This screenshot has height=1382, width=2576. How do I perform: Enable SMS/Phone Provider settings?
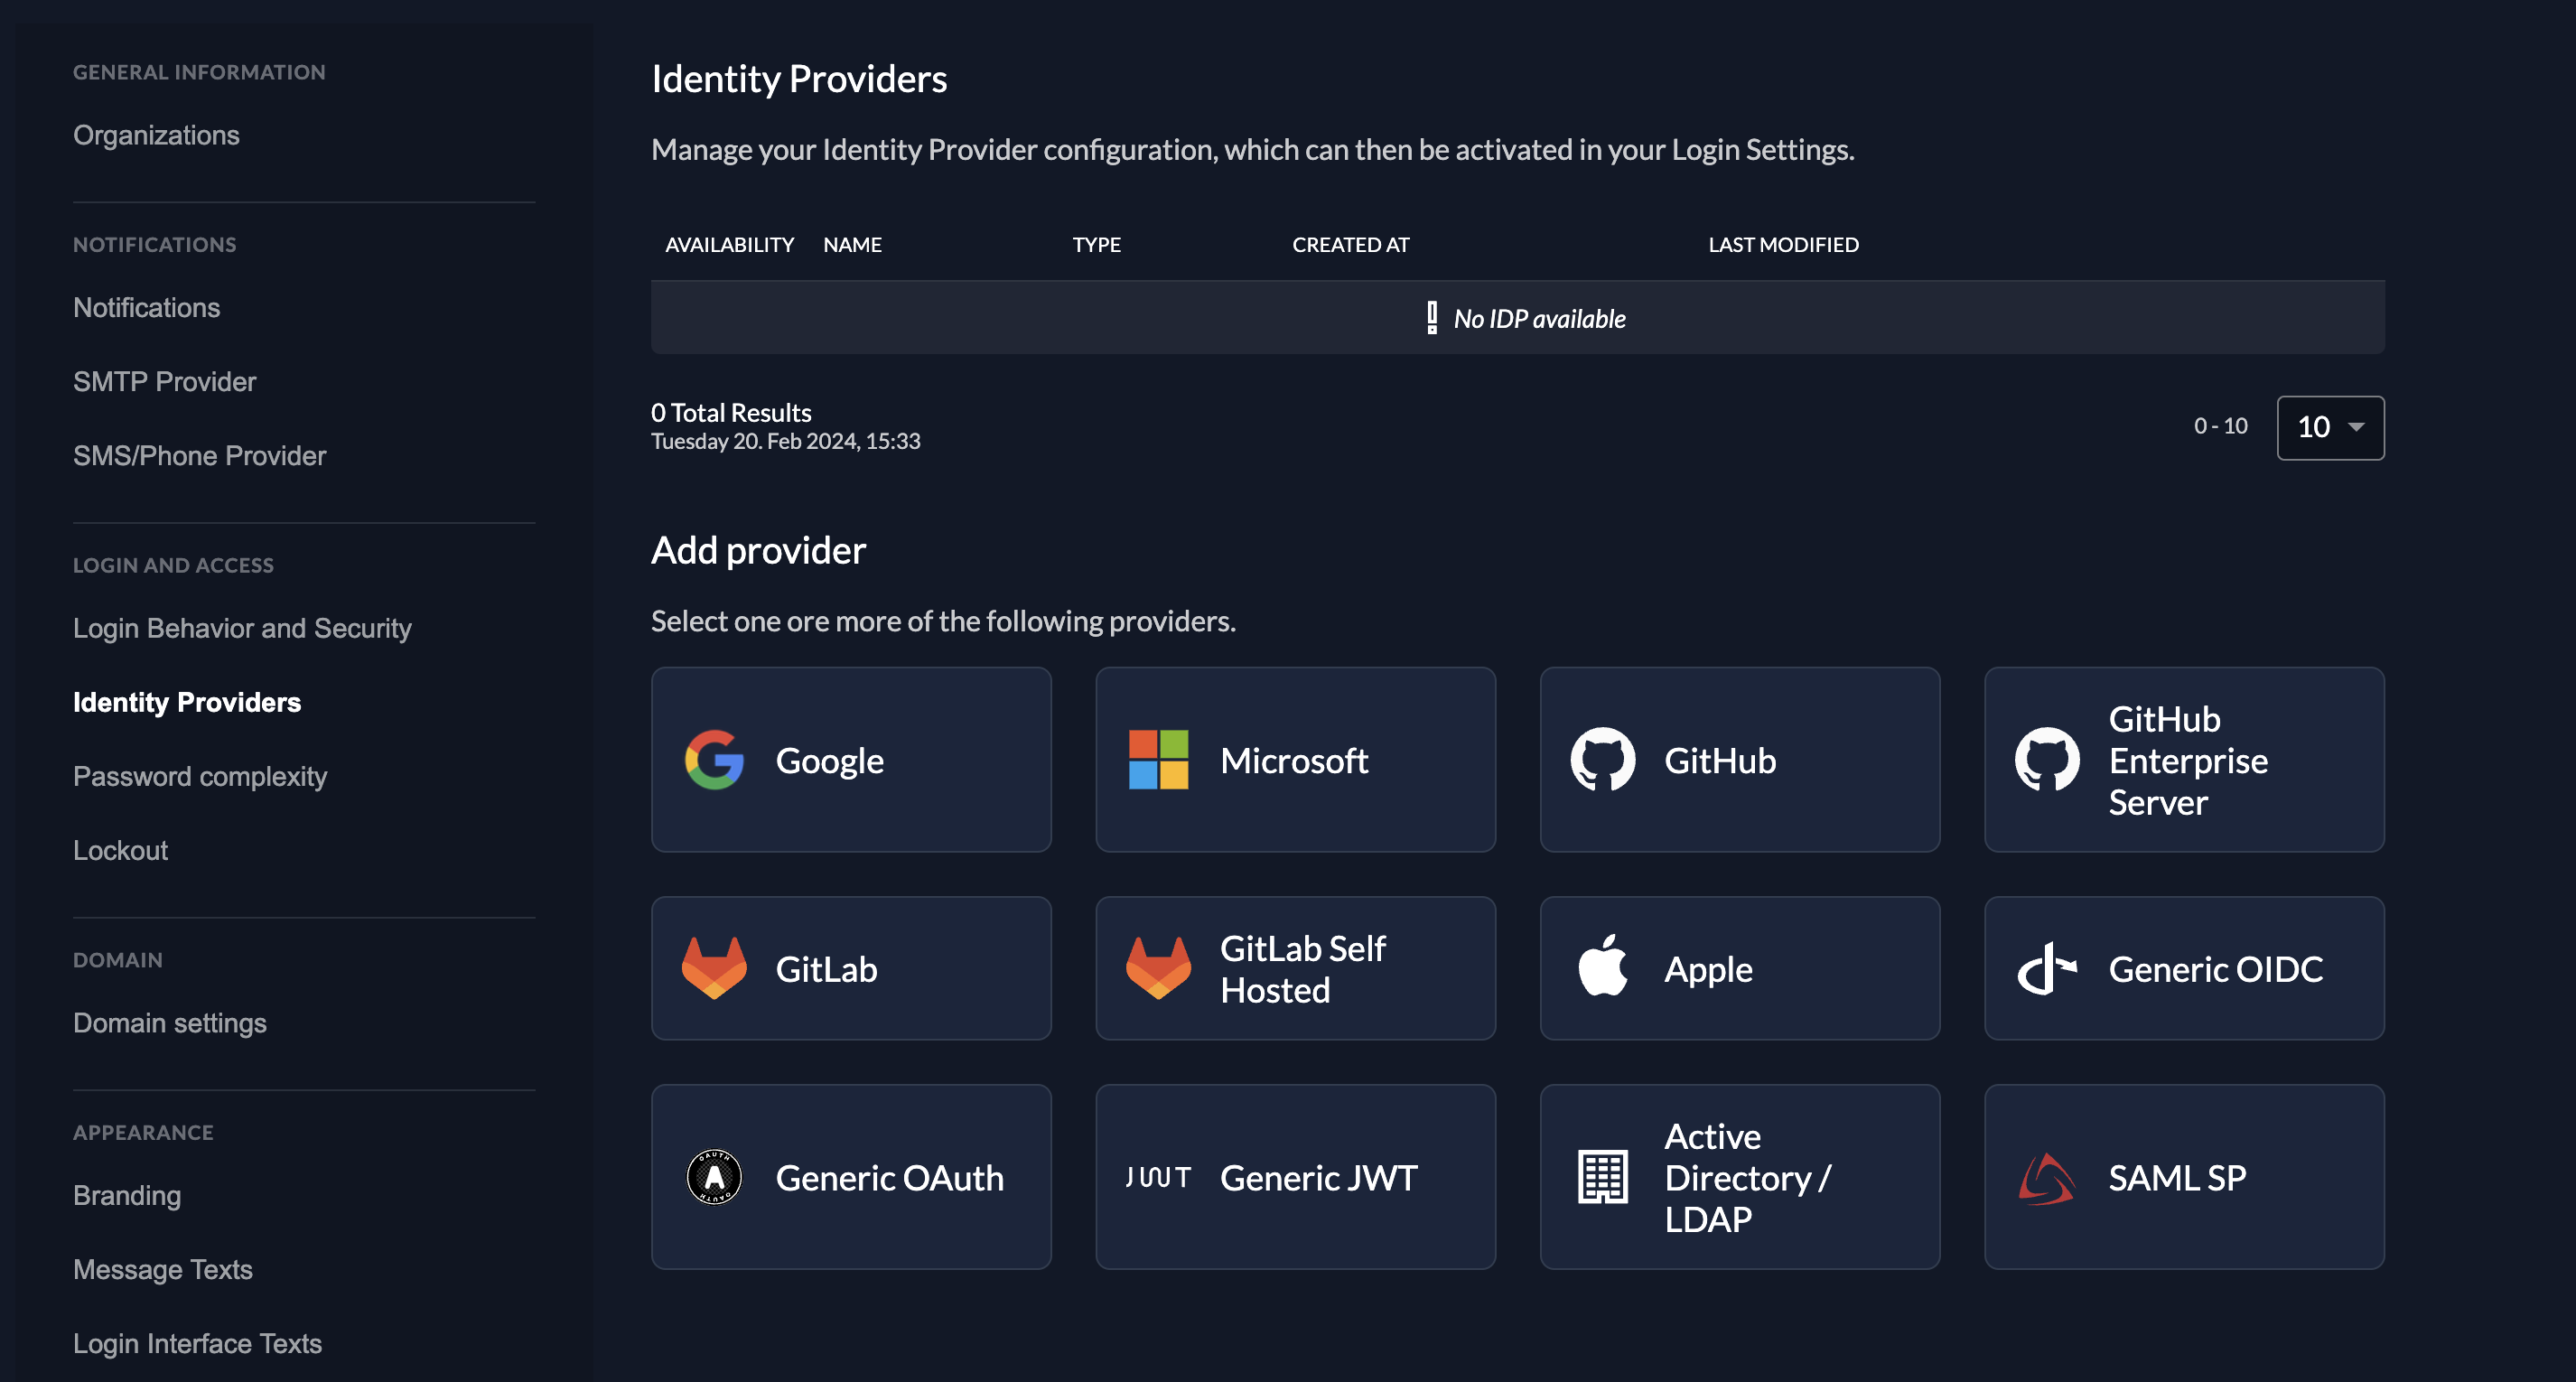[198, 455]
